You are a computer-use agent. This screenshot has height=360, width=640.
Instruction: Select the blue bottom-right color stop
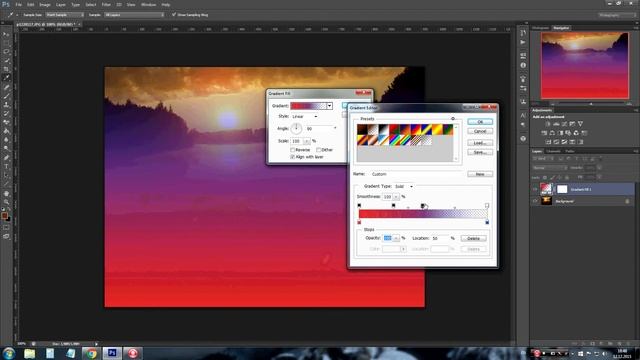coord(487,222)
